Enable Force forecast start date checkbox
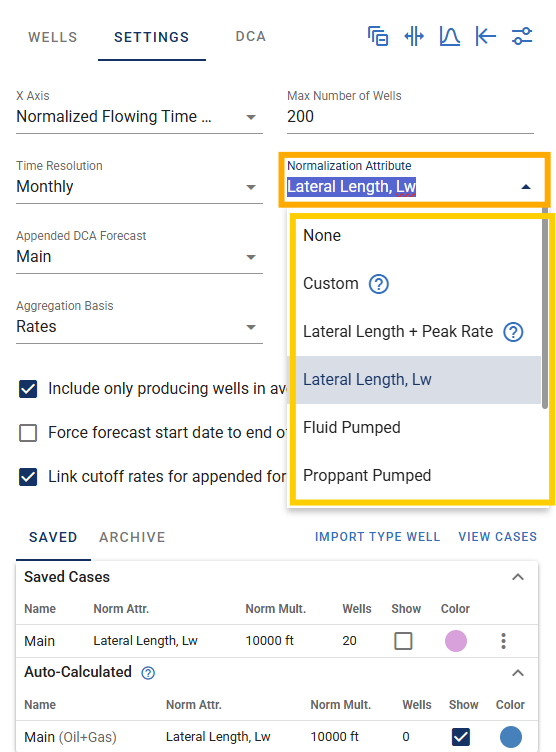This screenshot has width=556, height=752. coord(28,433)
